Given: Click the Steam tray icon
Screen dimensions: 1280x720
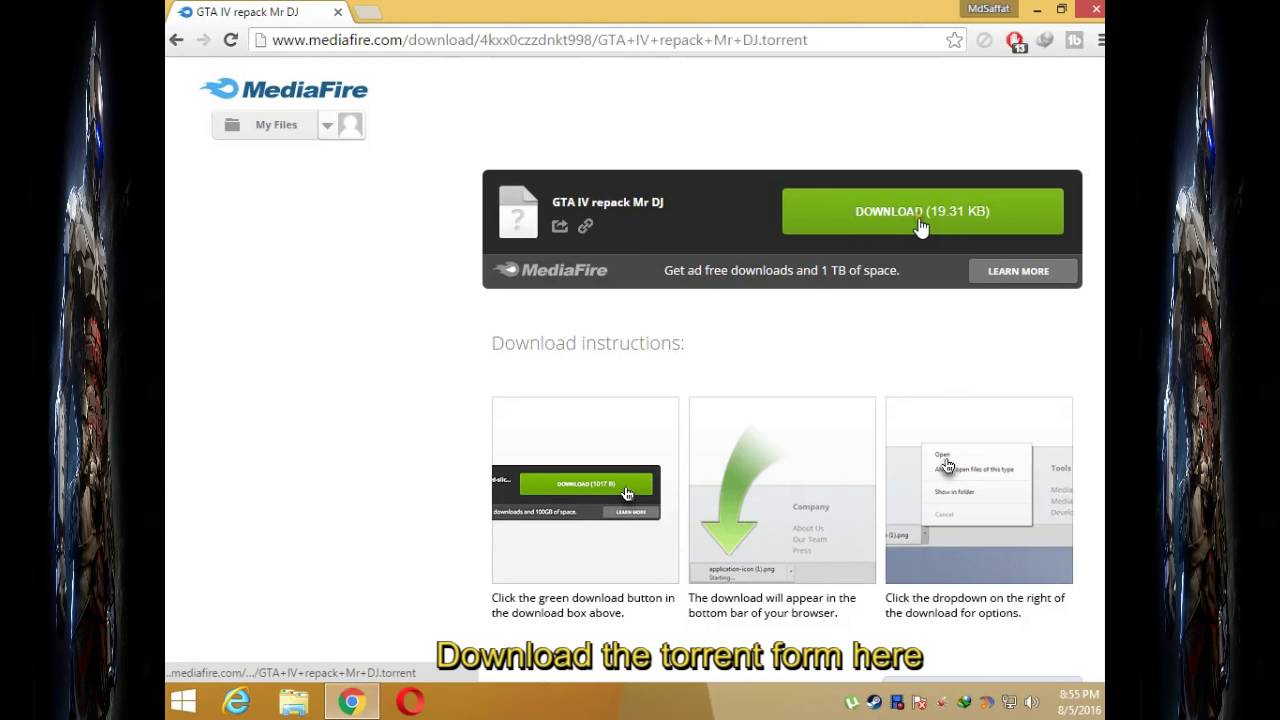Looking at the screenshot, I should 874,702.
